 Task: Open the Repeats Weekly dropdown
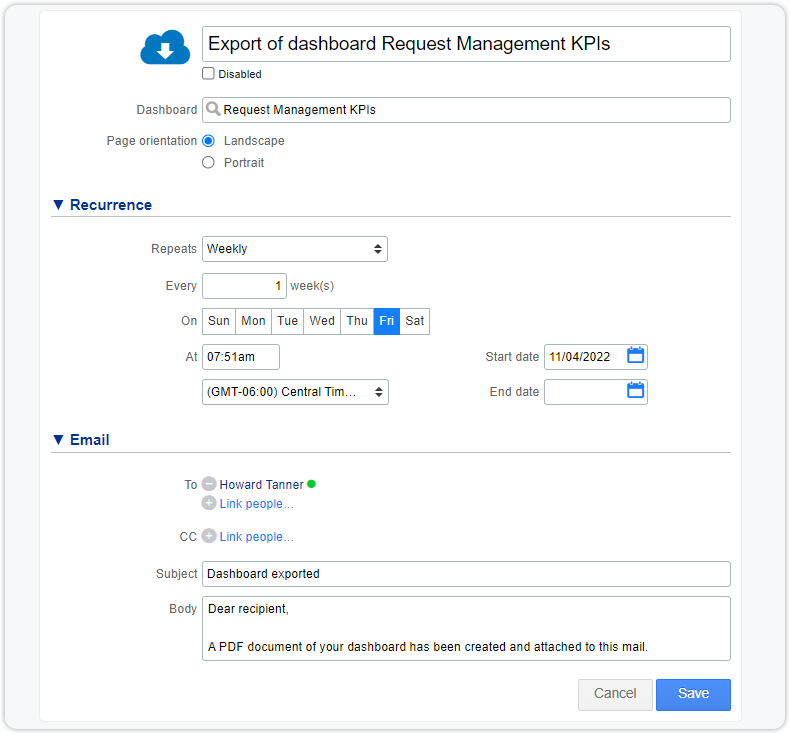click(x=295, y=249)
